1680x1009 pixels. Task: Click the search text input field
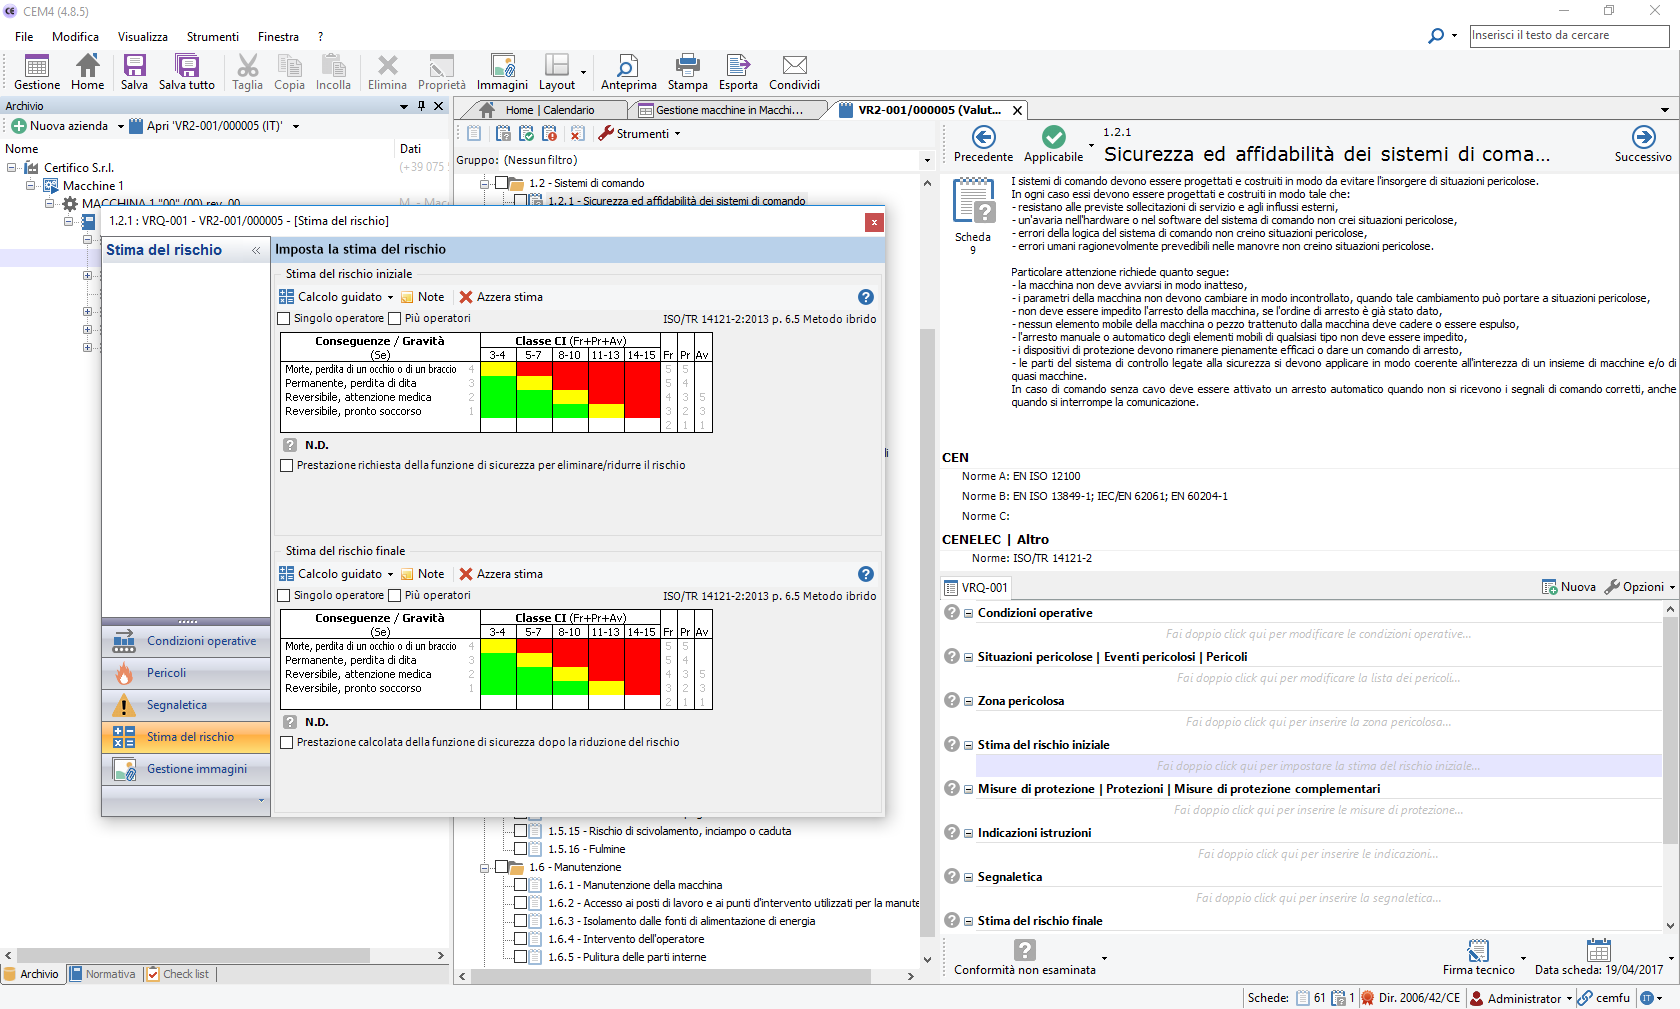pos(1568,36)
